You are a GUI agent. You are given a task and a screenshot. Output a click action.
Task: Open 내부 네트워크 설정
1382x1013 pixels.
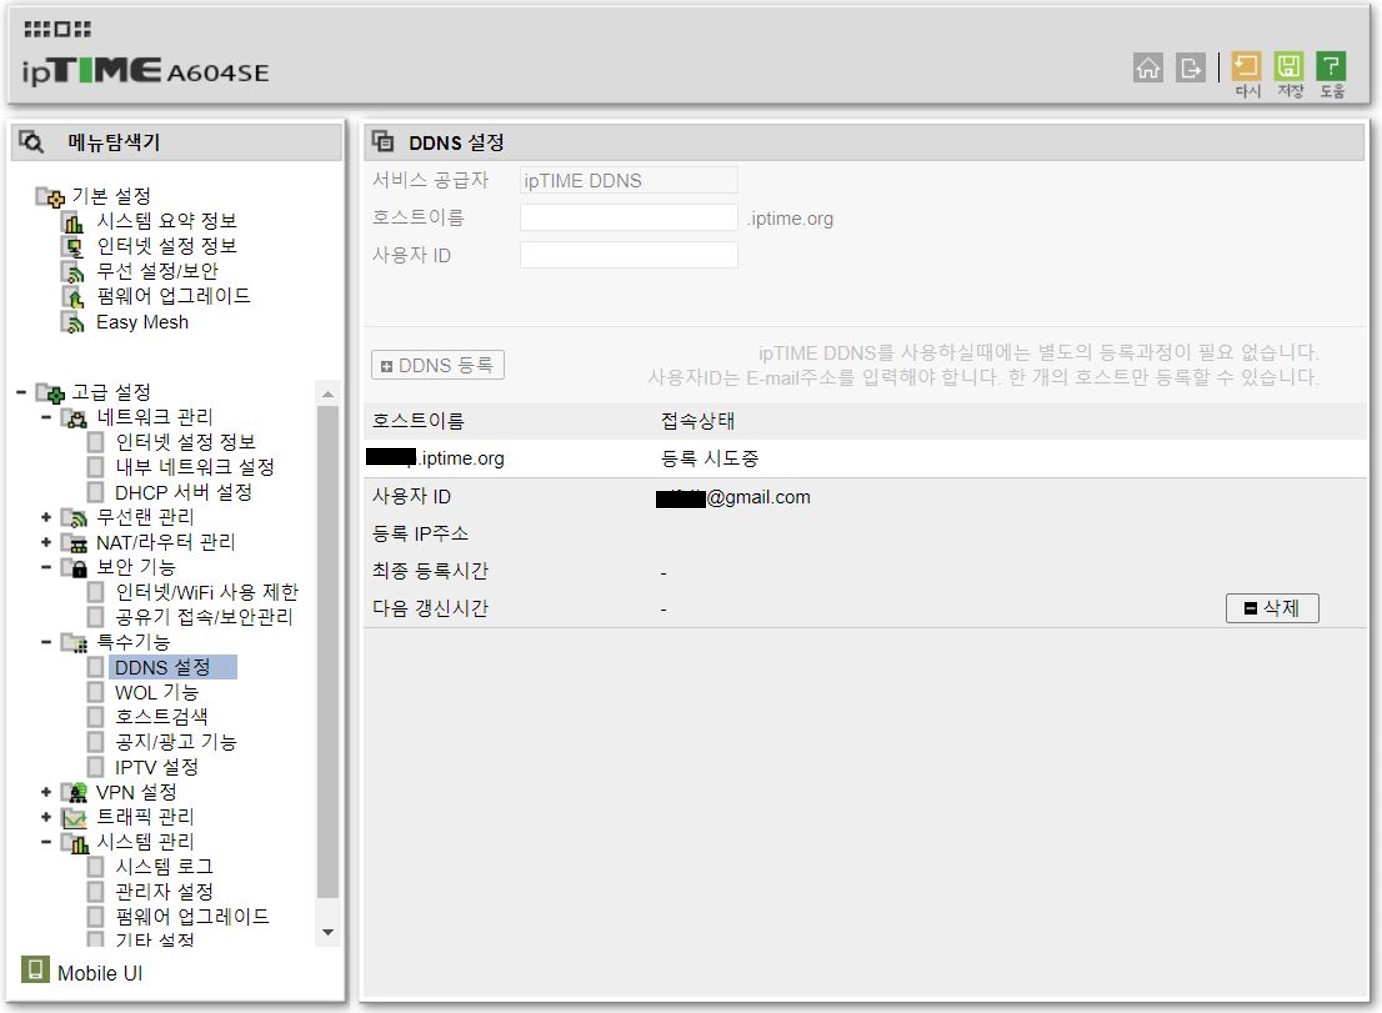(194, 467)
